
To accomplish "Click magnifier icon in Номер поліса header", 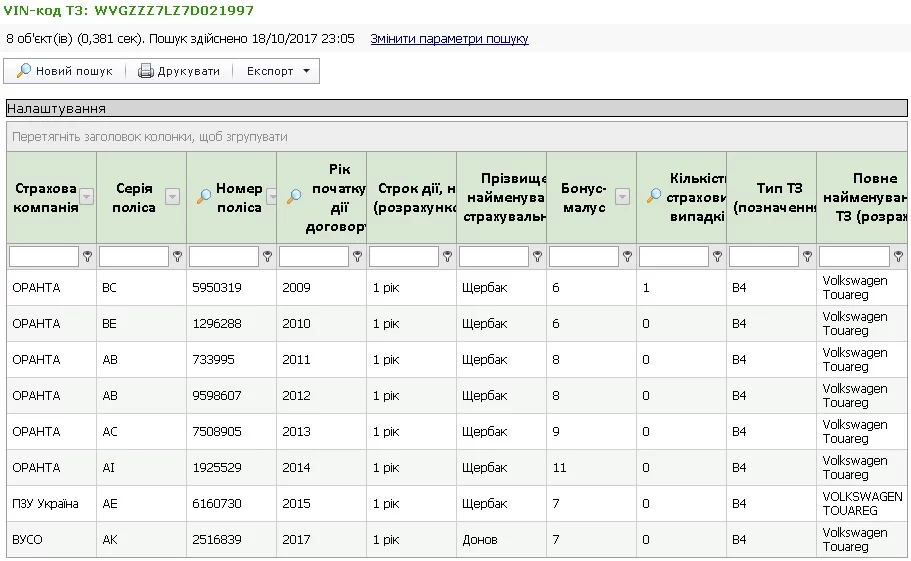I will pyautogui.click(x=203, y=197).
